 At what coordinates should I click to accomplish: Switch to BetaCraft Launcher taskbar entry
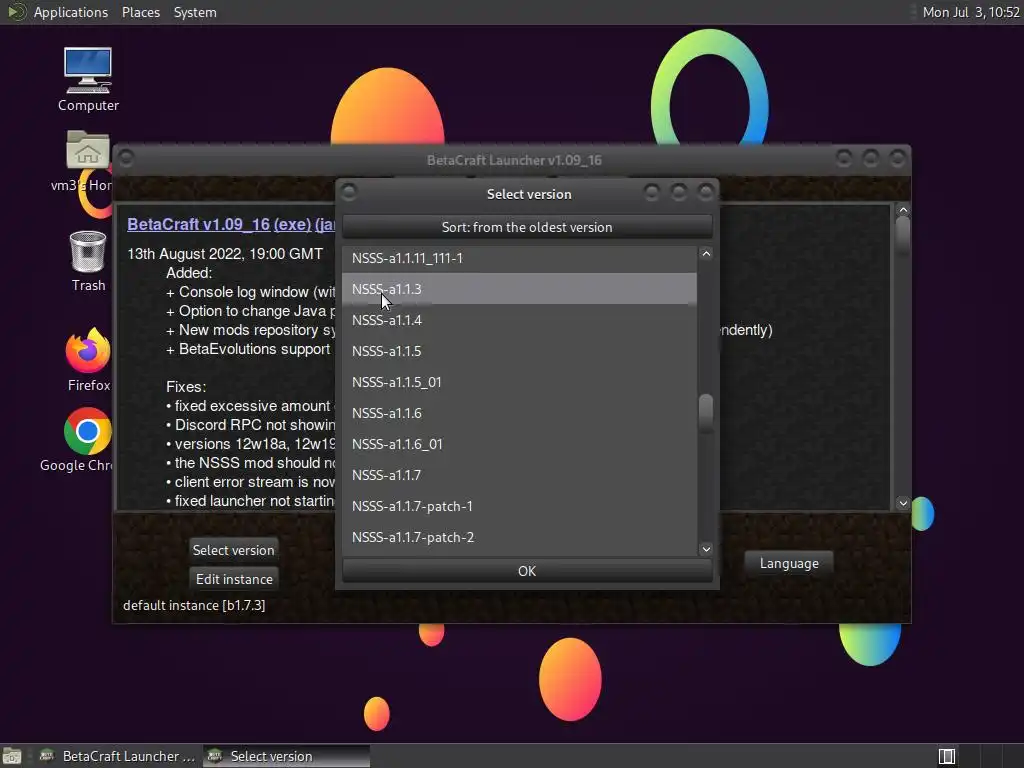[118, 756]
